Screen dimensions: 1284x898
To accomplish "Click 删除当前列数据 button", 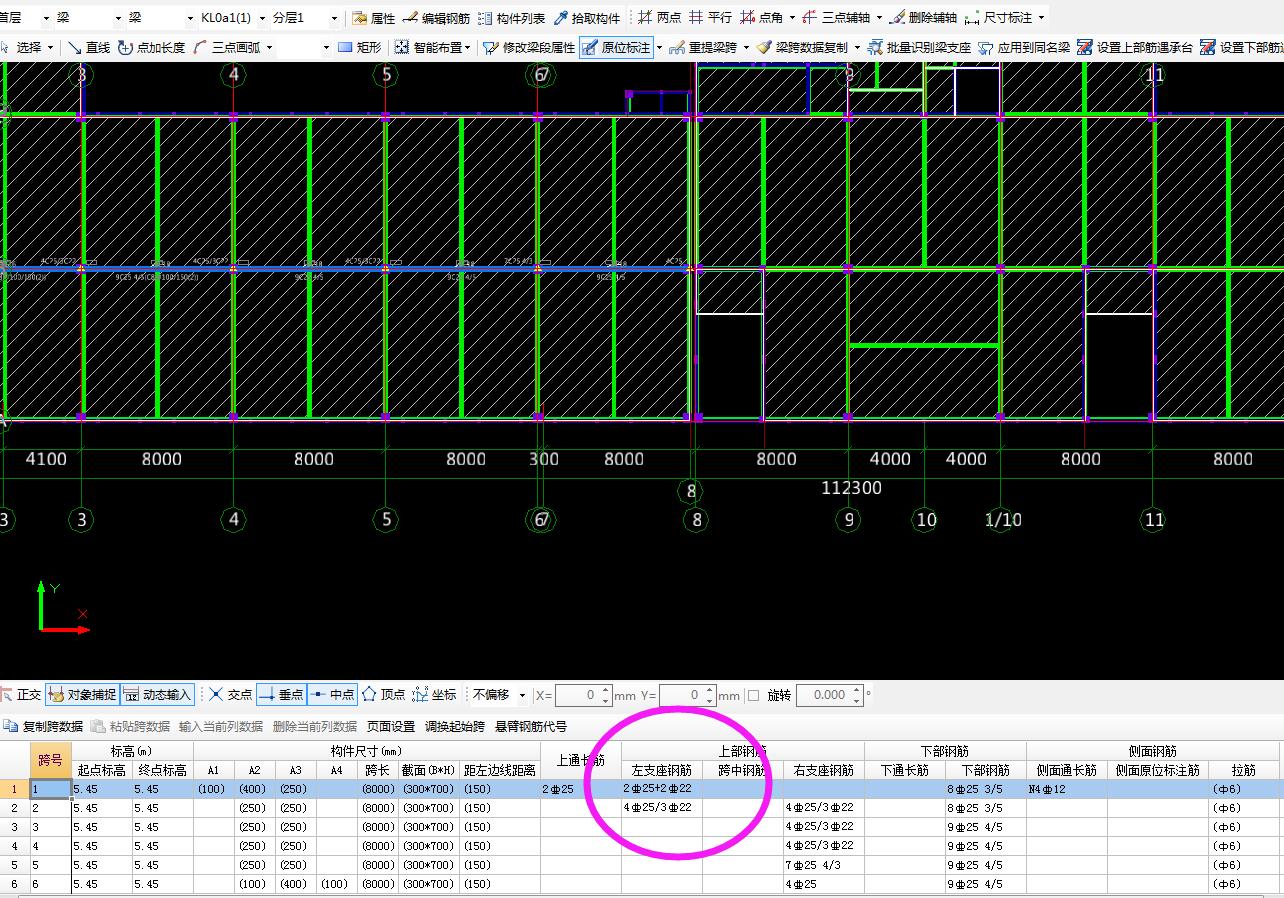I will click(314, 726).
